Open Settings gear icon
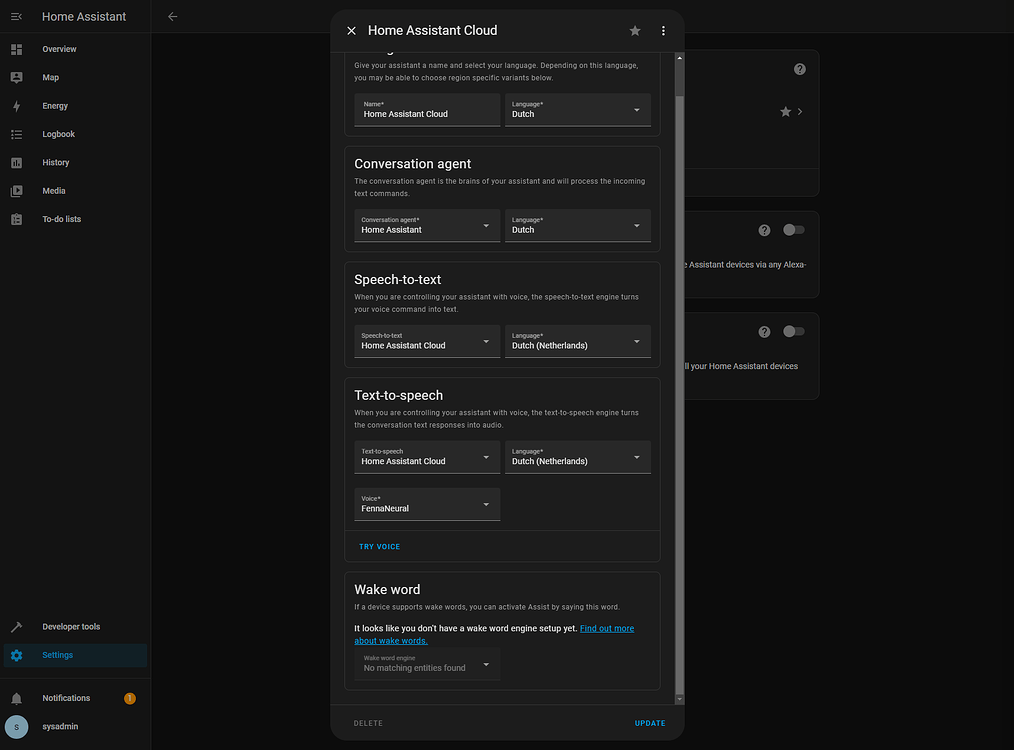Screen dimensions: 1014x750 point(17,655)
